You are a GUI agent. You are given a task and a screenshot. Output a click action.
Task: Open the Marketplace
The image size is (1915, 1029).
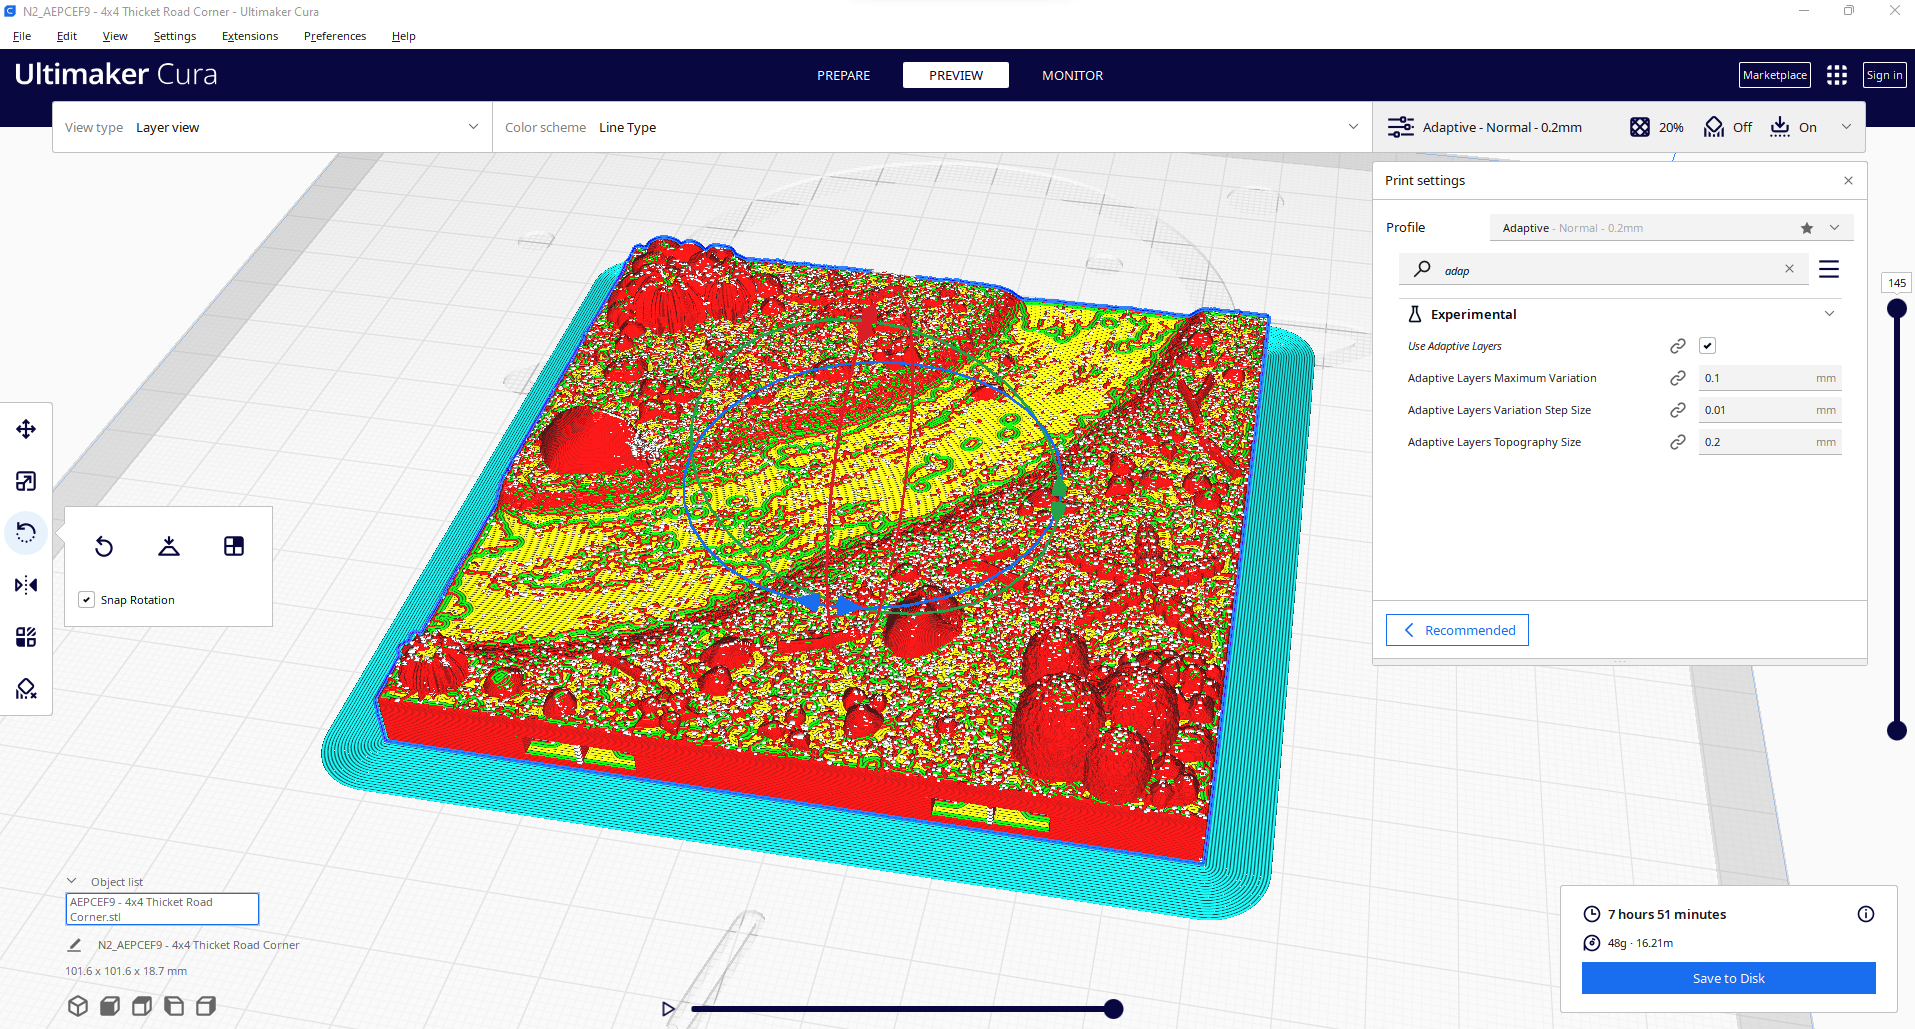point(1775,75)
